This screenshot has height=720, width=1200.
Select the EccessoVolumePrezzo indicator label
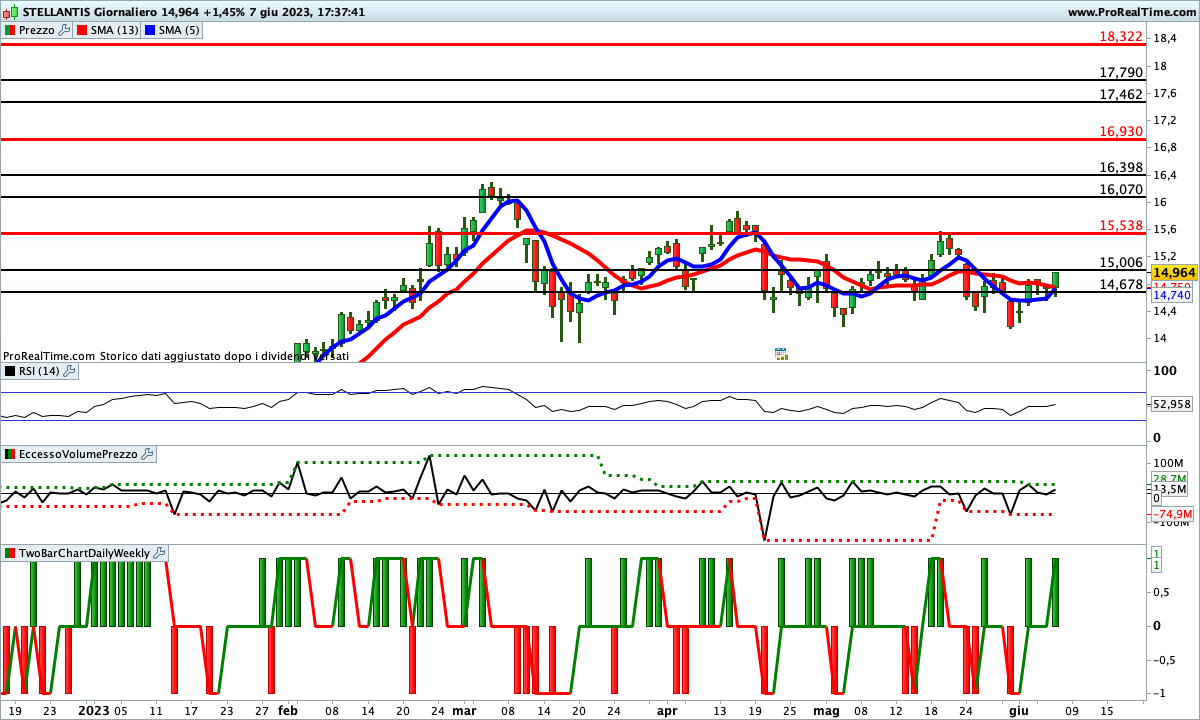coord(79,454)
